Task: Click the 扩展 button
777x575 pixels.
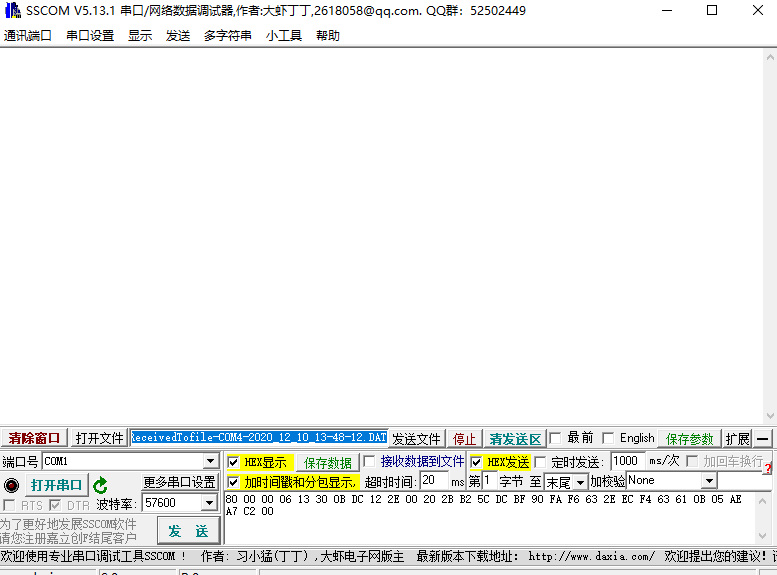Action: (737, 439)
